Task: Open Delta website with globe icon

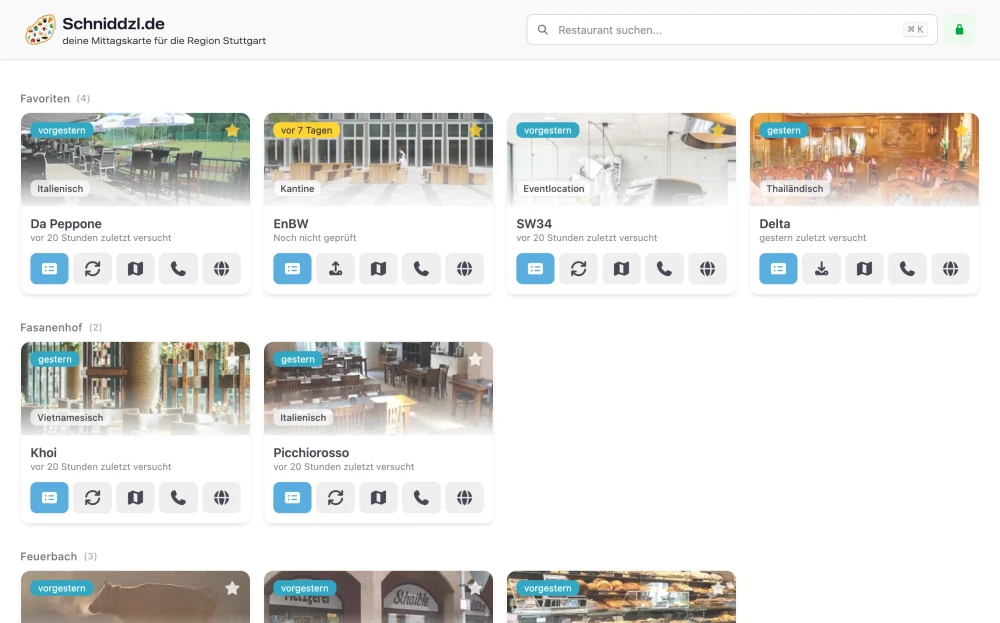Action: point(950,268)
